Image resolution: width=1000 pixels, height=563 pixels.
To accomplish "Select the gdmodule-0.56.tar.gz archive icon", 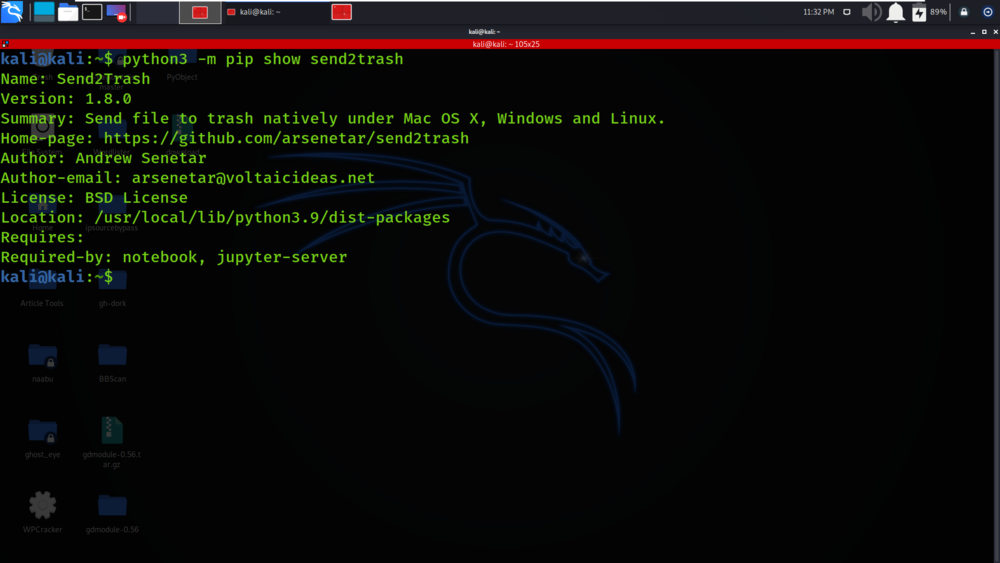I will [112, 442].
